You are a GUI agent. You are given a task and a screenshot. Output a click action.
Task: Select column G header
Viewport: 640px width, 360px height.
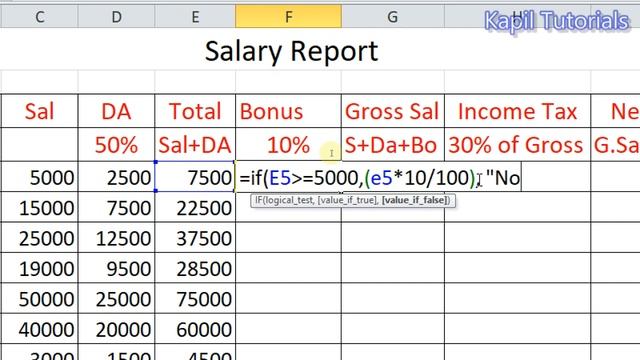pos(393,17)
